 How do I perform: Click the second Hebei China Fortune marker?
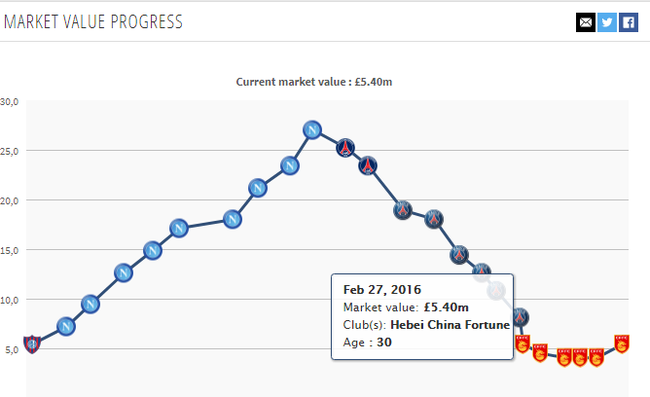tap(540, 353)
